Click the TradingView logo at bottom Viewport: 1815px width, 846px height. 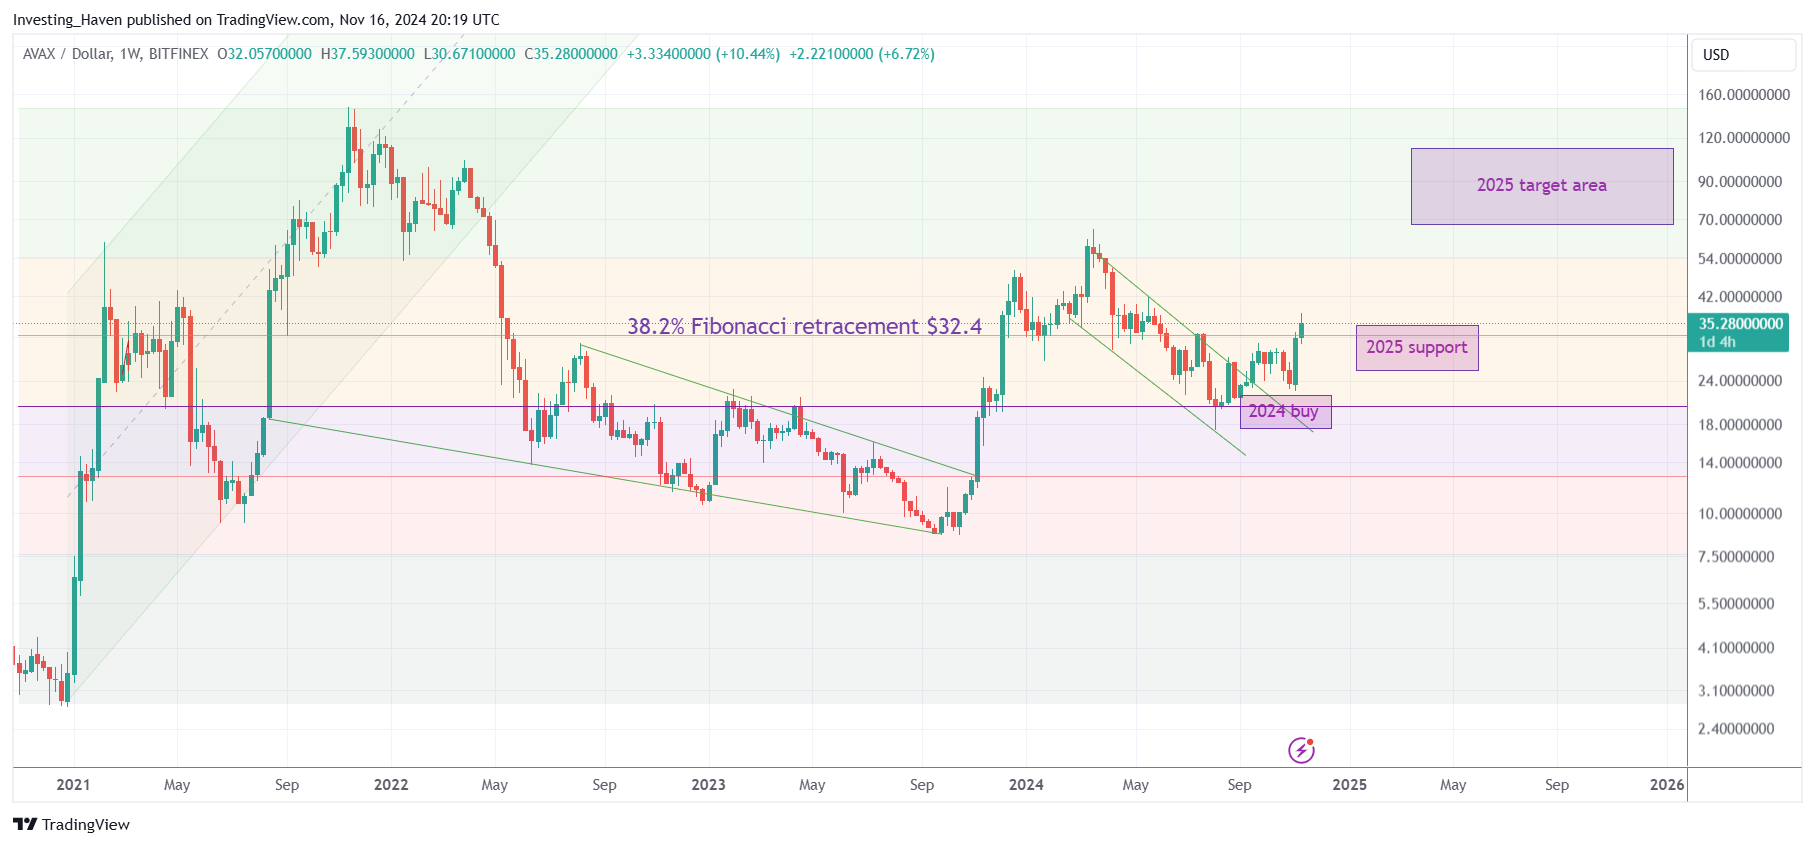(71, 824)
